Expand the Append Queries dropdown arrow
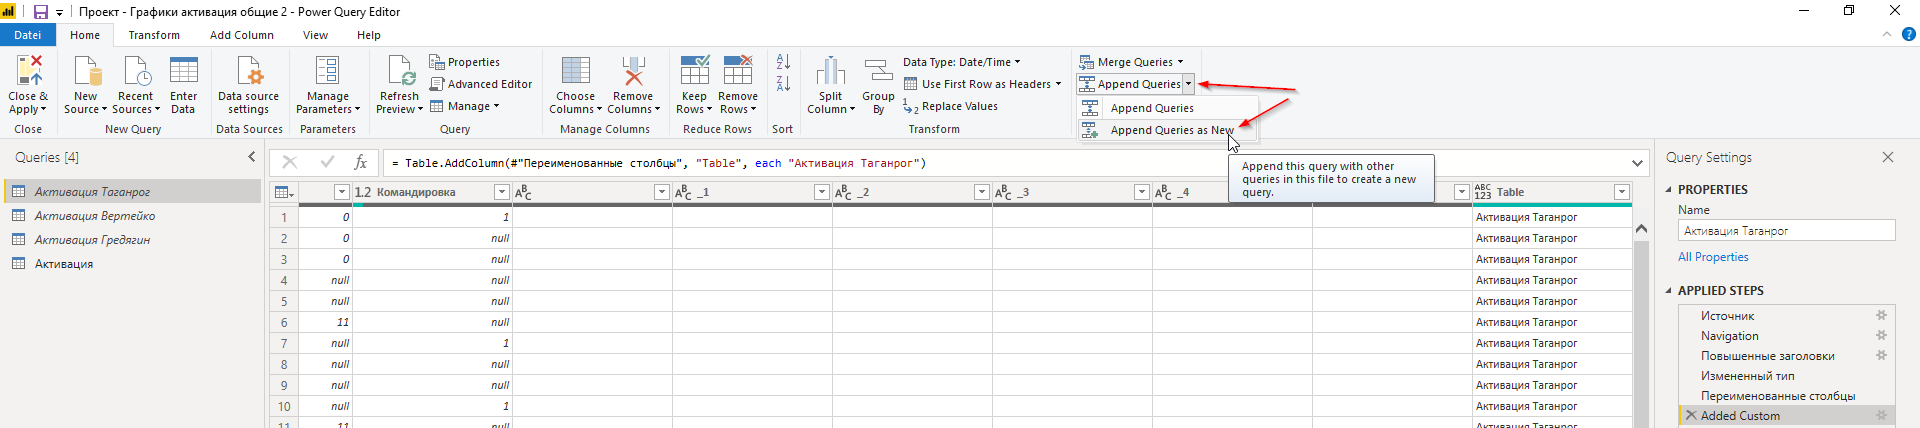This screenshot has width=1920, height=428. pyautogui.click(x=1188, y=84)
